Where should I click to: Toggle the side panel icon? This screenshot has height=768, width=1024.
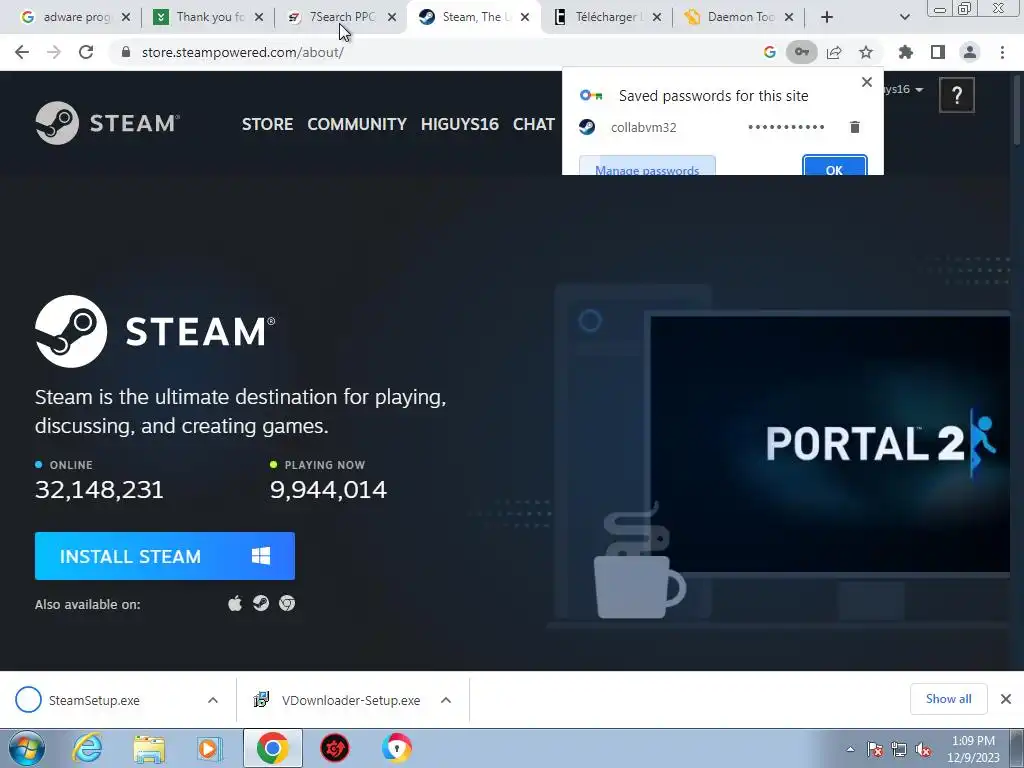pos(938,52)
